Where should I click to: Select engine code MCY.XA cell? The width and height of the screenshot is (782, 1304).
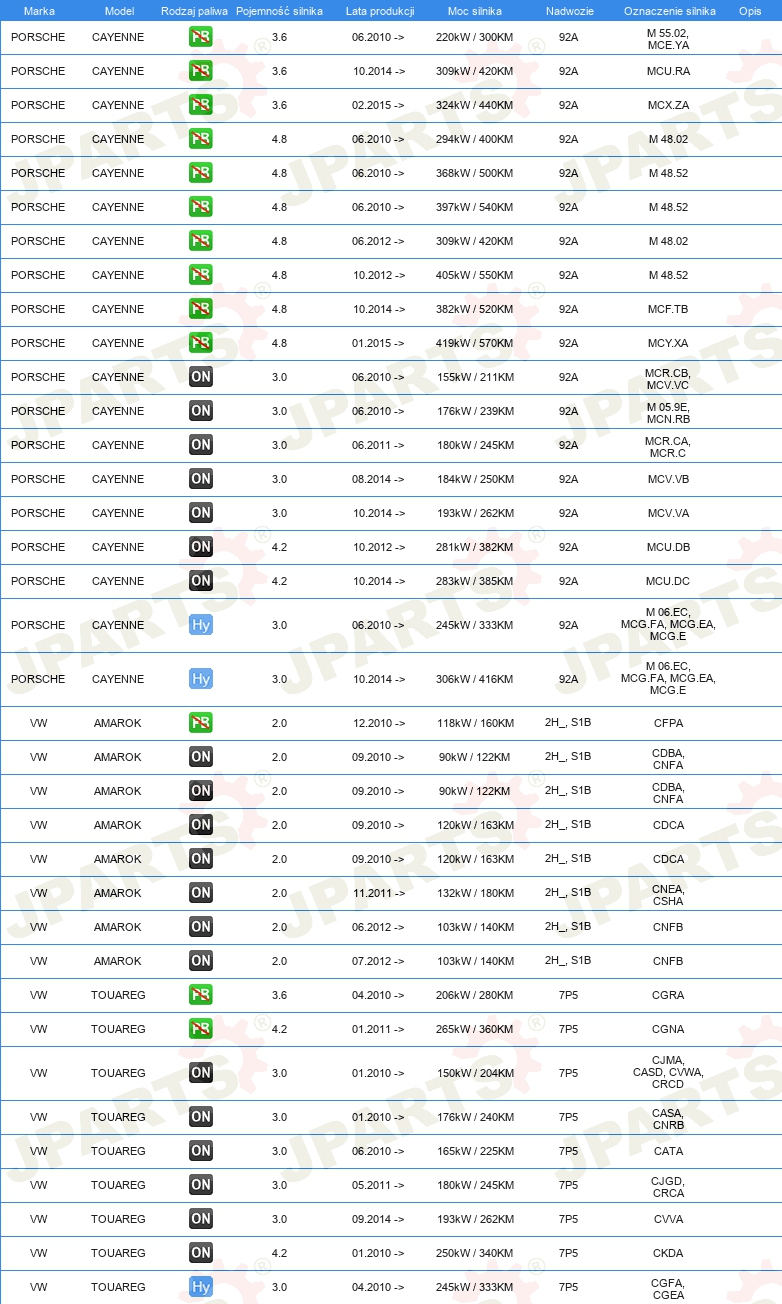point(668,343)
